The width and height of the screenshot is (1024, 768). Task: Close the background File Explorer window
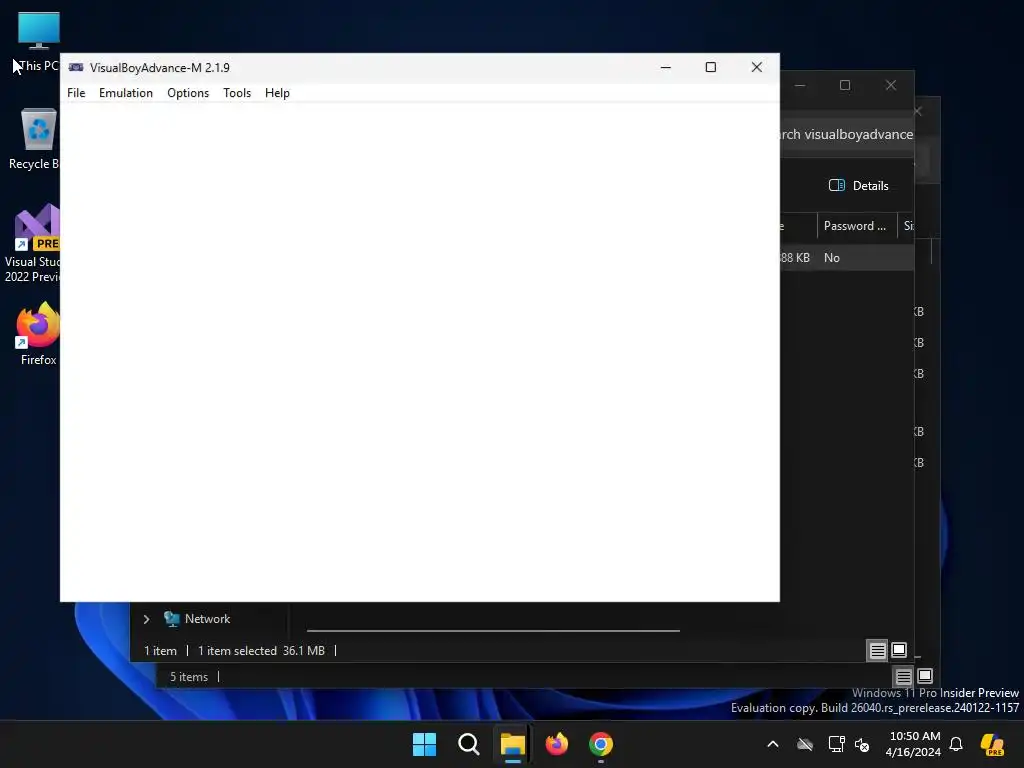(x=891, y=86)
